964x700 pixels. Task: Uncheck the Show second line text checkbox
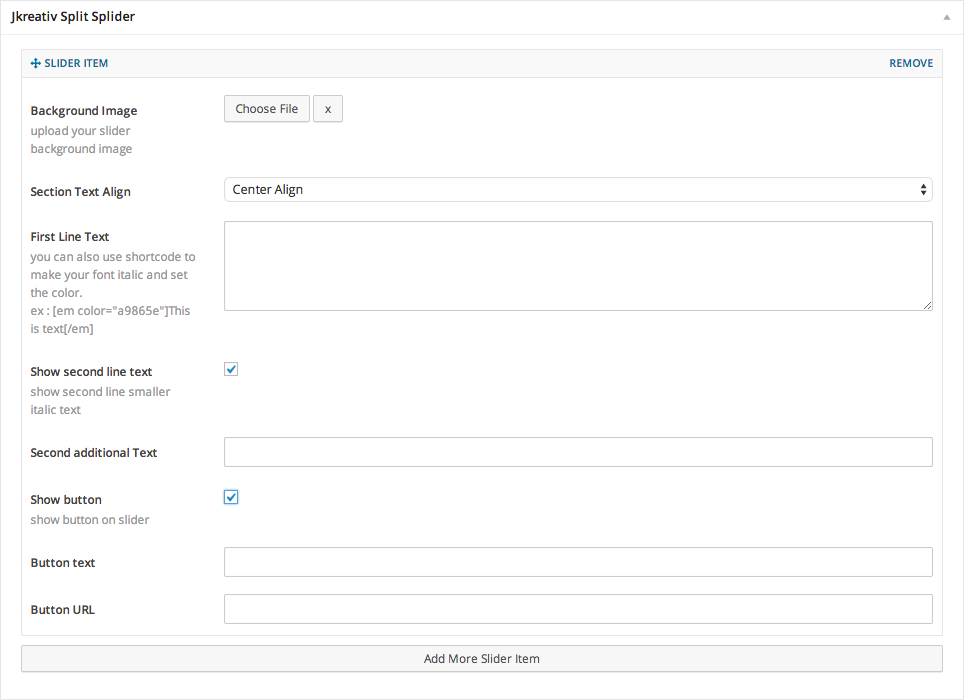[231, 369]
